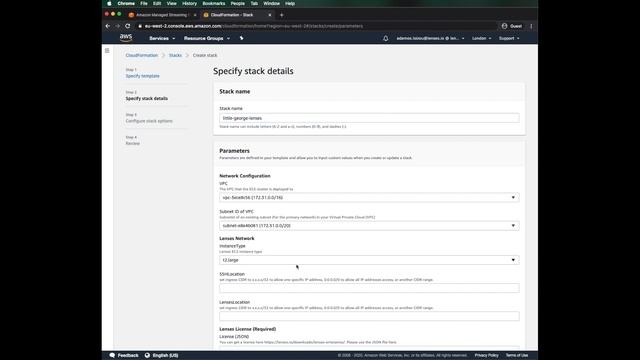Go forward in the browser
The height and width of the screenshot is (360, 640).
pos(118,26)
